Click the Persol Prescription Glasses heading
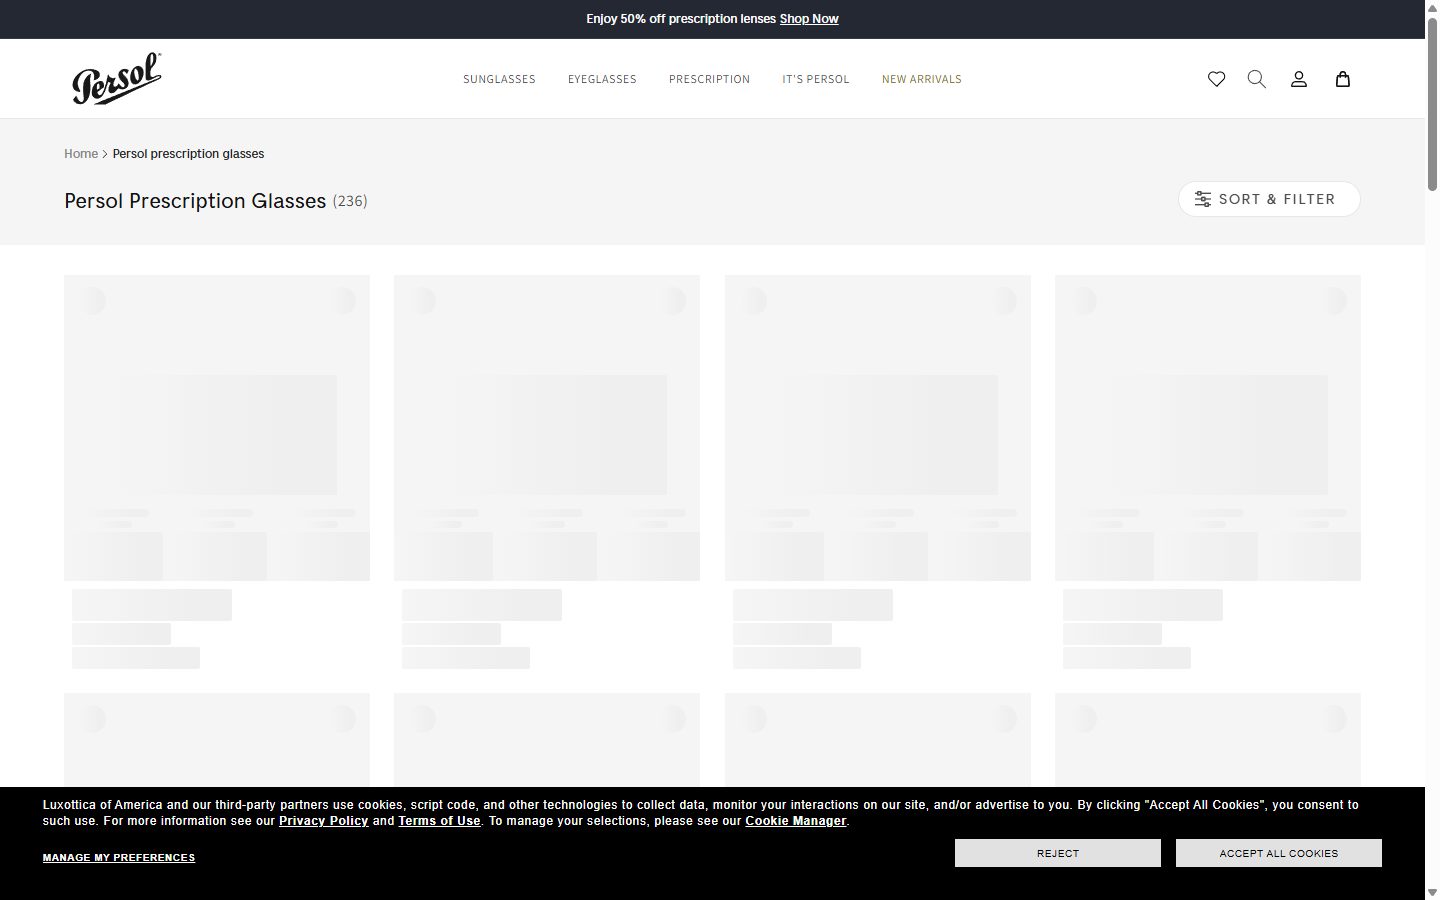1440x900 pixels. 195,201
